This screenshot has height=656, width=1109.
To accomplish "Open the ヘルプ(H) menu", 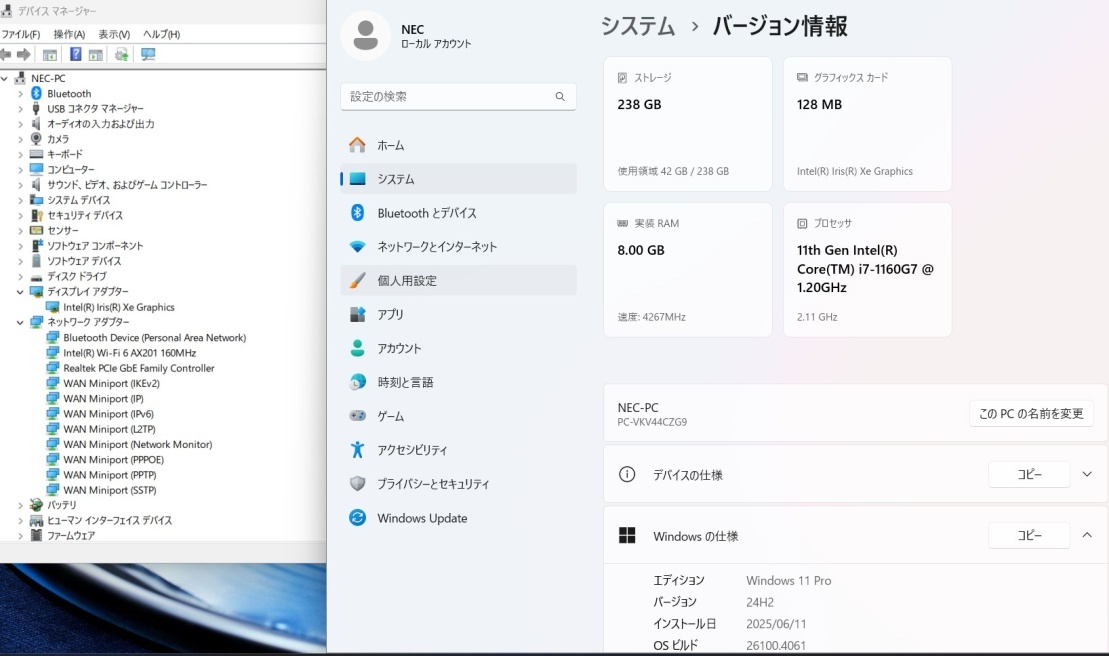I will pos(161,34).
